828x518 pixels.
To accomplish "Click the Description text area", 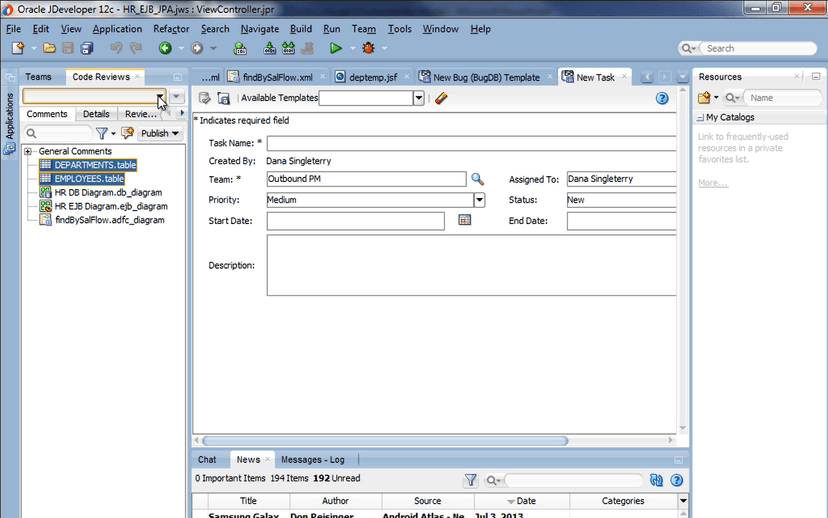I will [471, 265].
